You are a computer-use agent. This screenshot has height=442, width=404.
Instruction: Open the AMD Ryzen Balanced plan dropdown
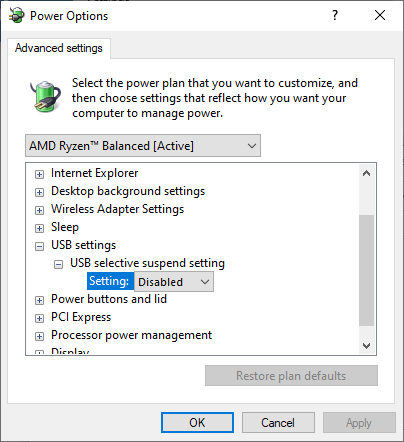coord(143,146)
